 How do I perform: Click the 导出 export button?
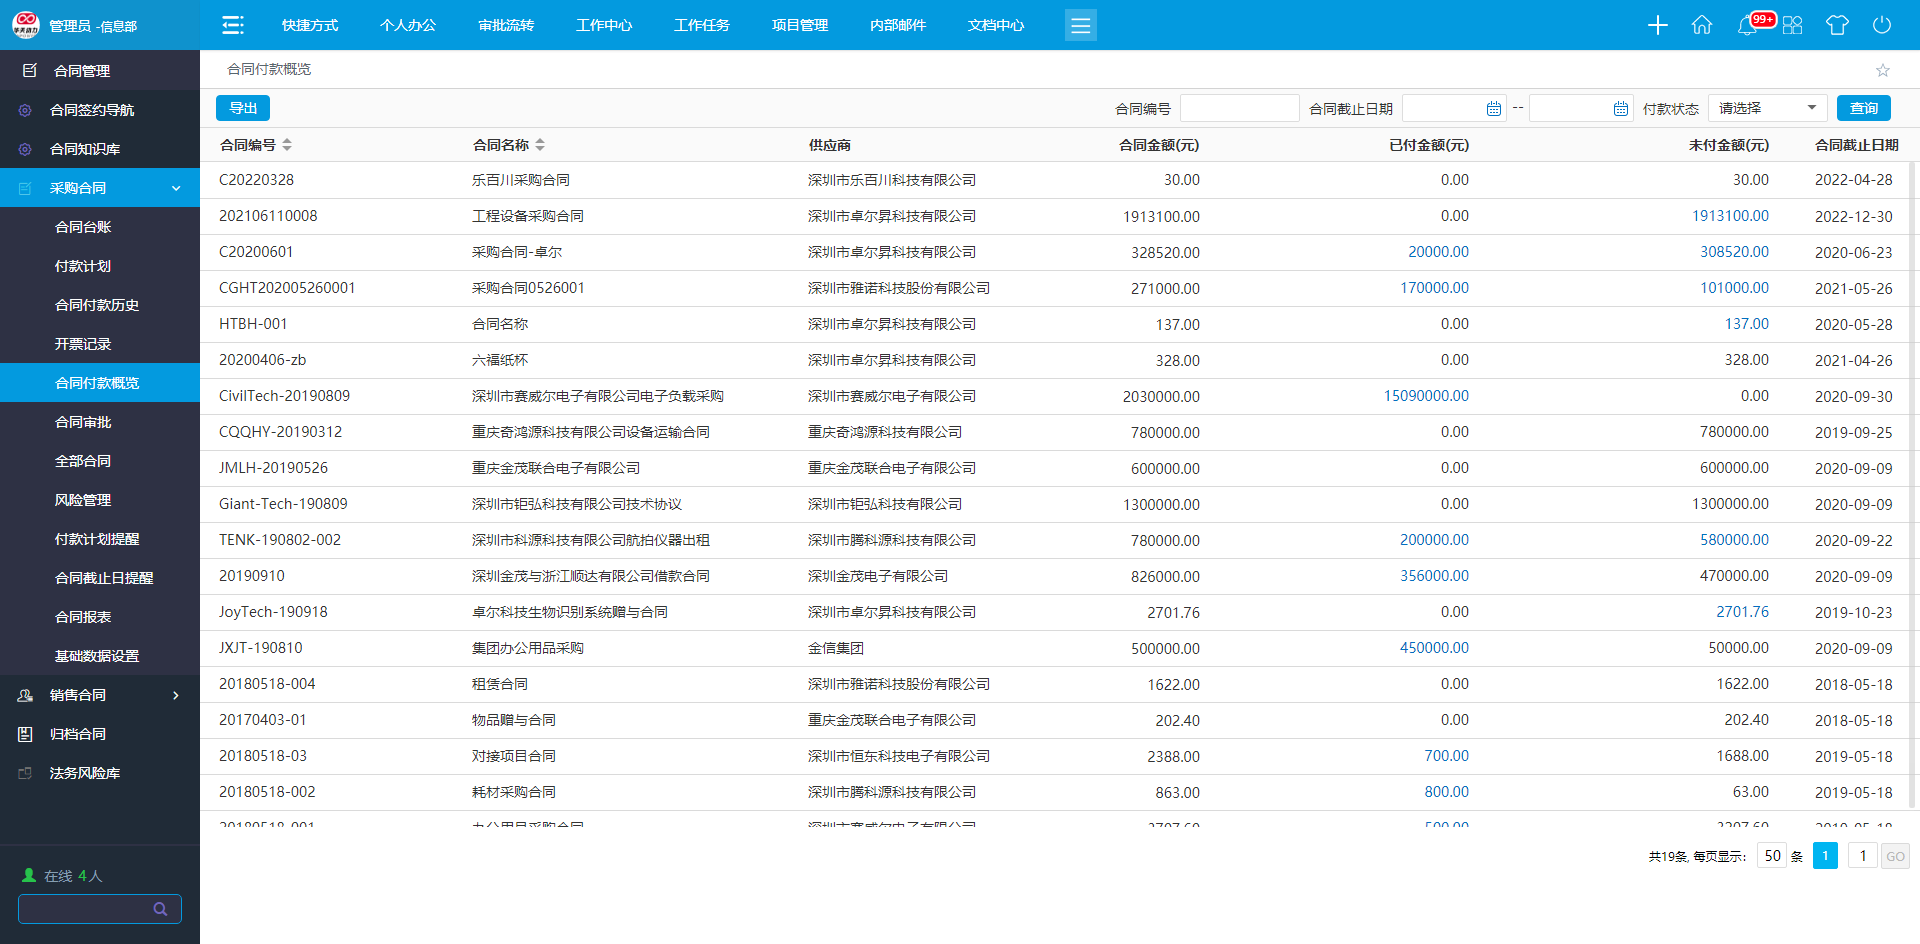243,108
